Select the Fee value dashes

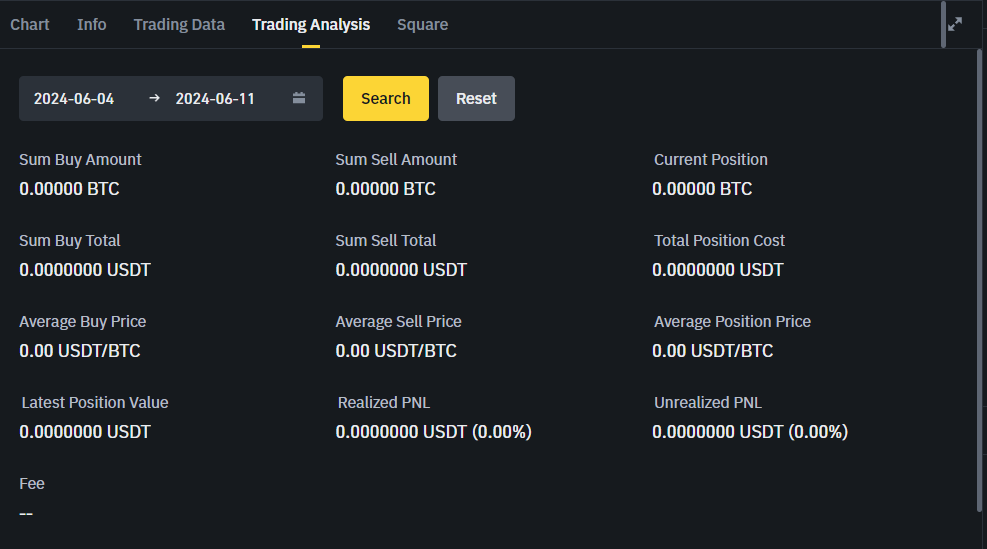pyautogui.click(x=26, y=514)
